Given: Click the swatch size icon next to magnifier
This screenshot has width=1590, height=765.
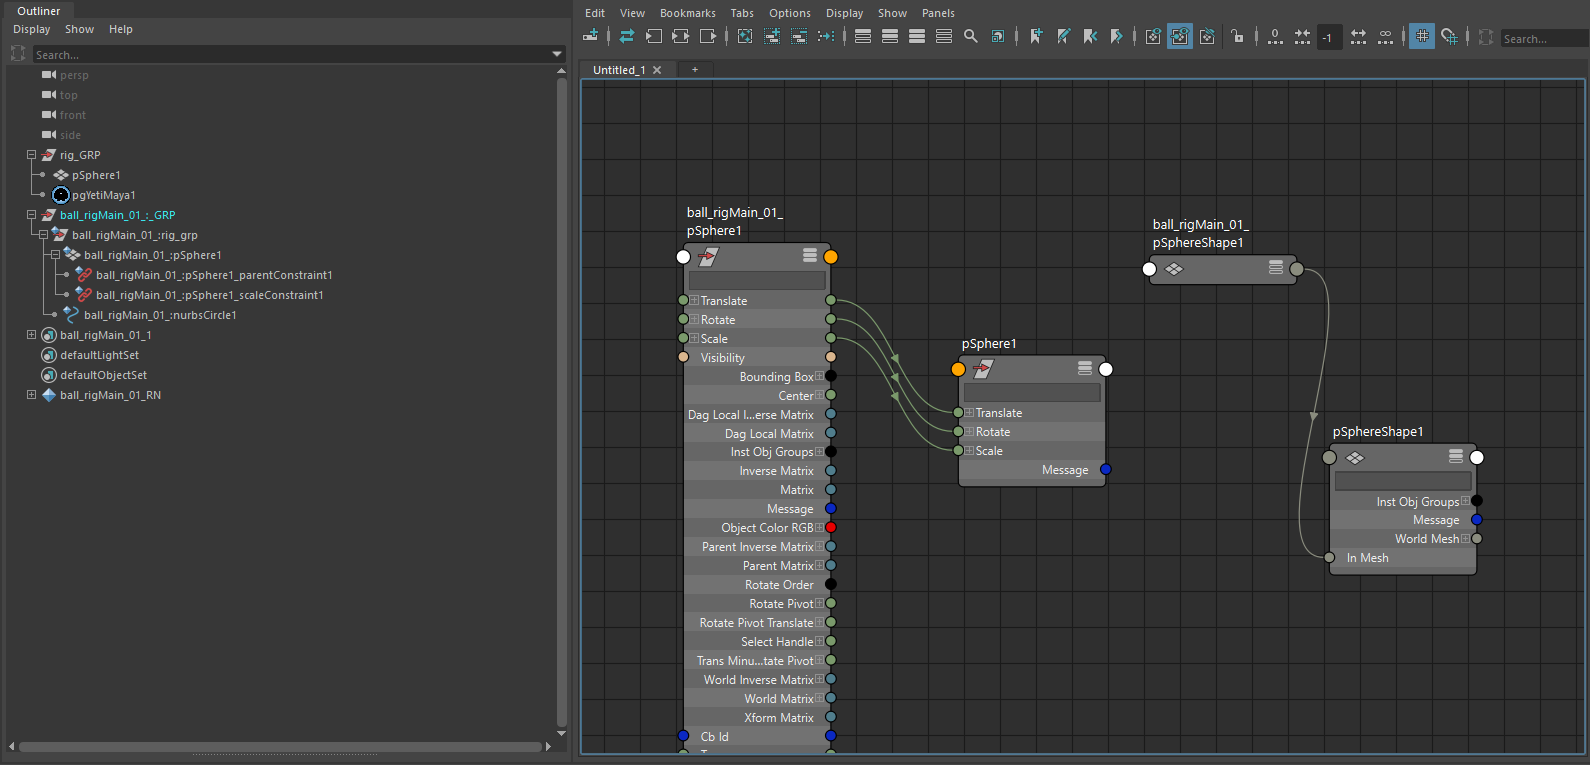Looking at the screenshot, I should tap(998, 36).
